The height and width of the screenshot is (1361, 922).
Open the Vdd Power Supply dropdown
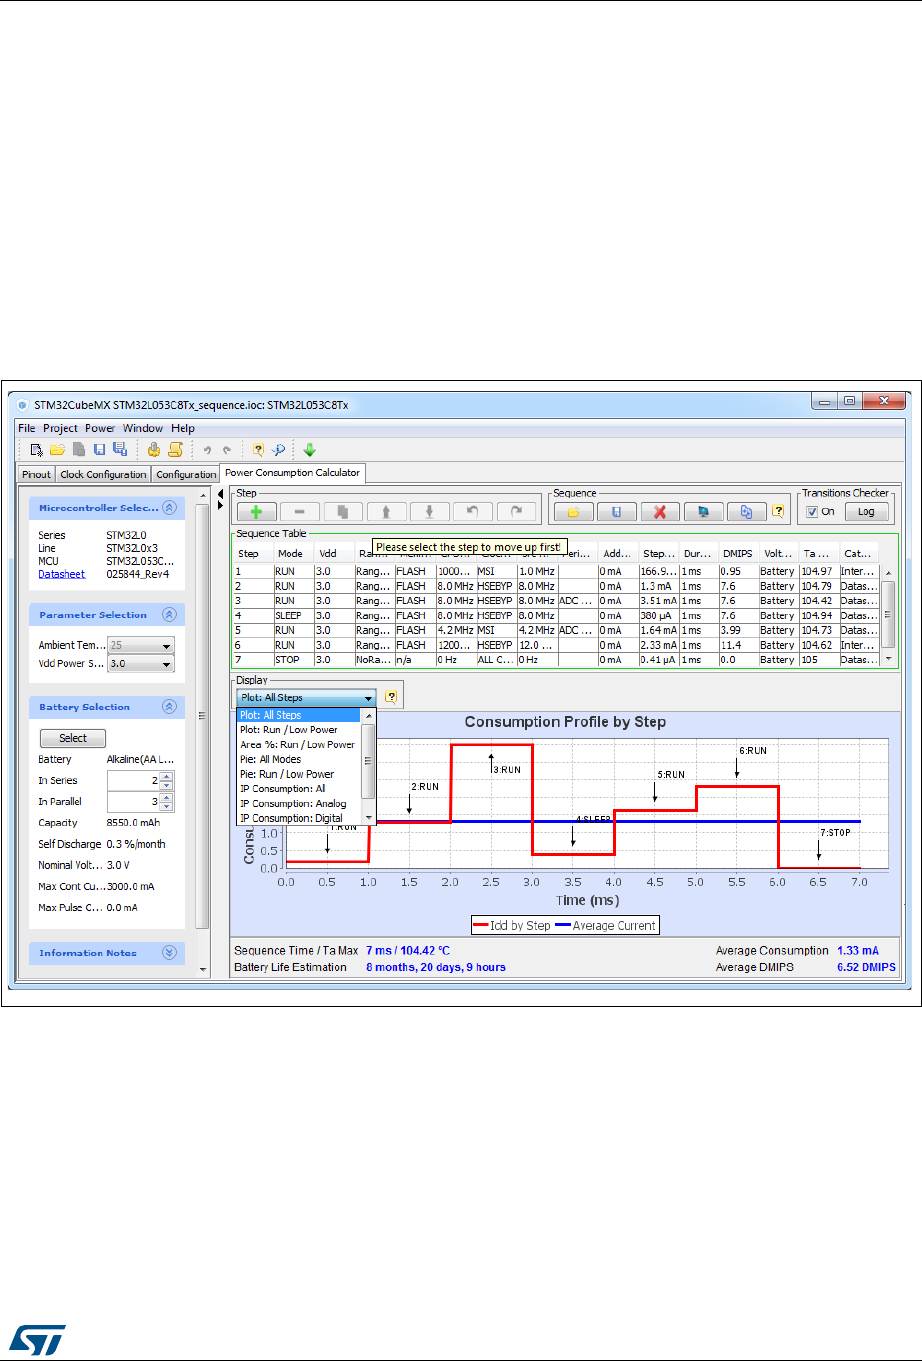point(141,663)
